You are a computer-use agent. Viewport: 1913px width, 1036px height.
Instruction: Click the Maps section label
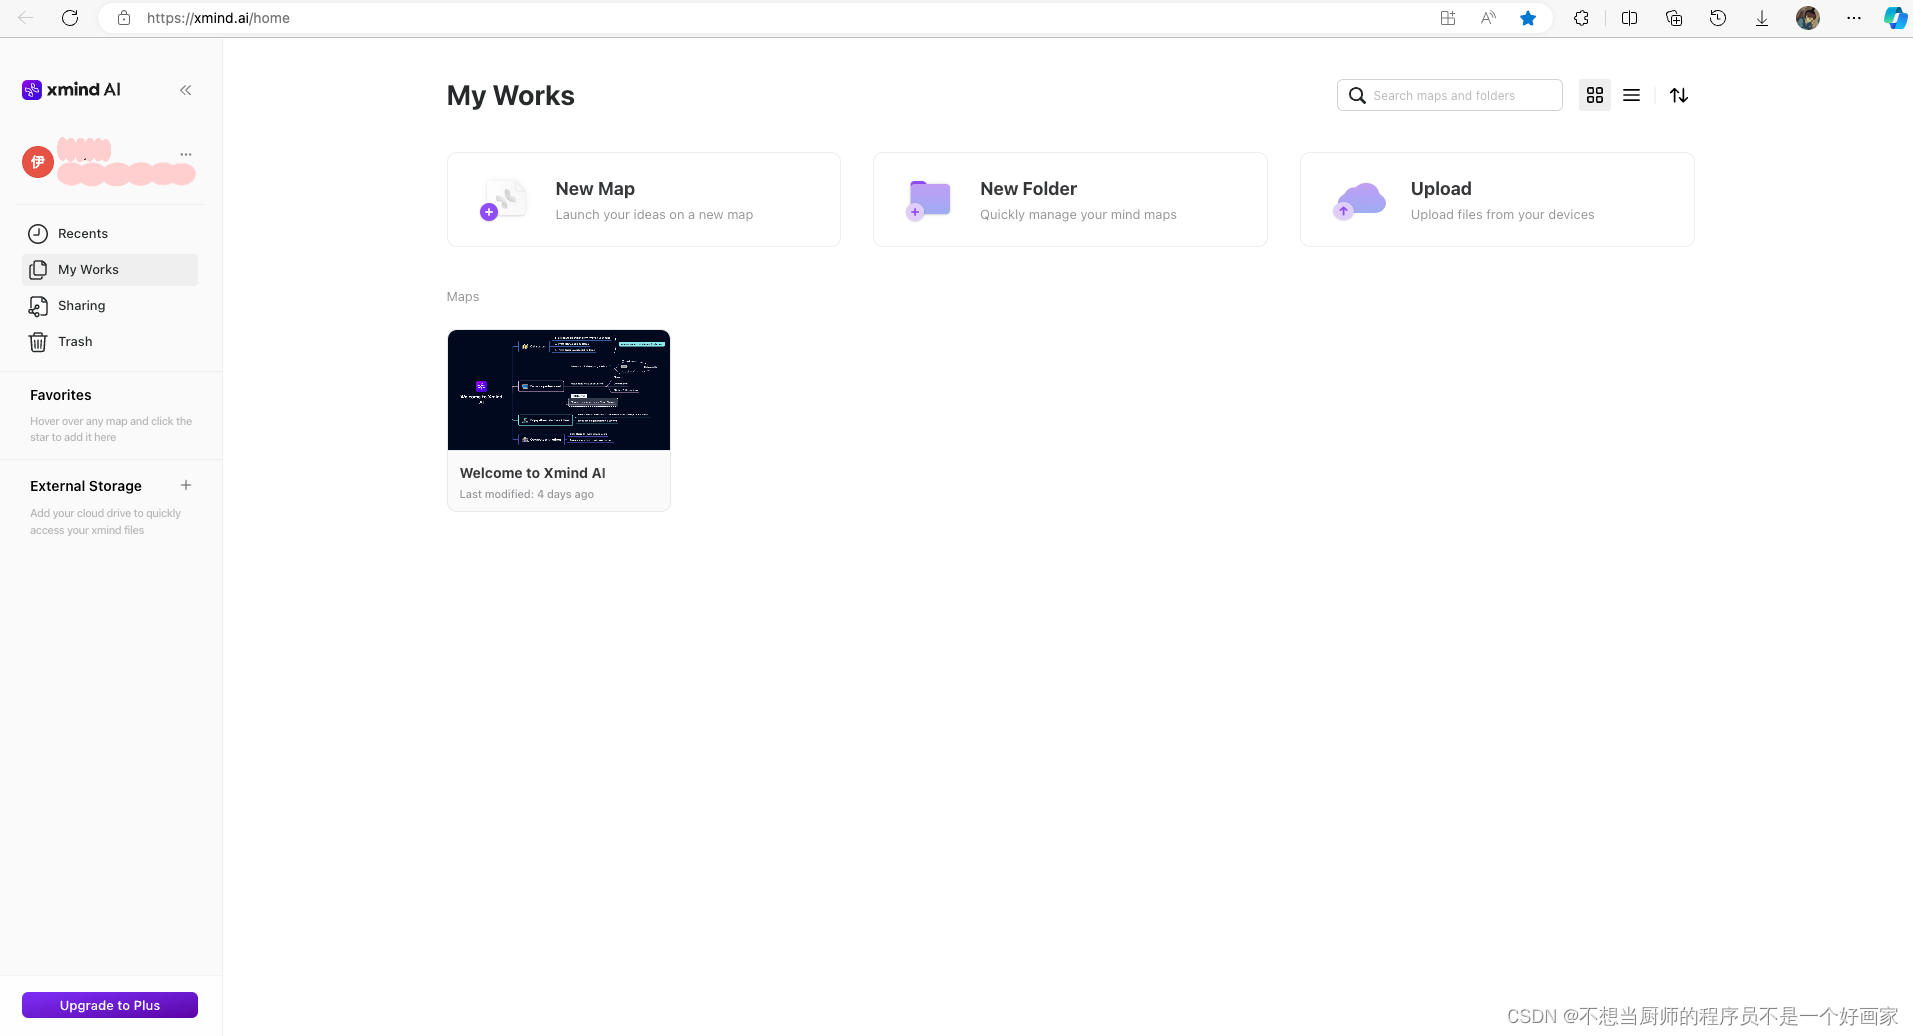[x=463, y=297]
